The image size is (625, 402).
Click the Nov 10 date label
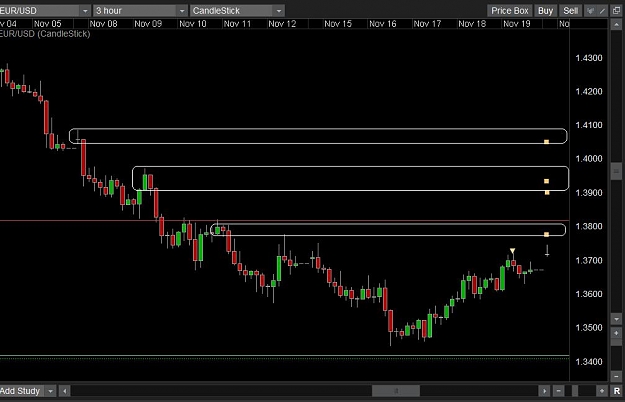coord(193,24)
